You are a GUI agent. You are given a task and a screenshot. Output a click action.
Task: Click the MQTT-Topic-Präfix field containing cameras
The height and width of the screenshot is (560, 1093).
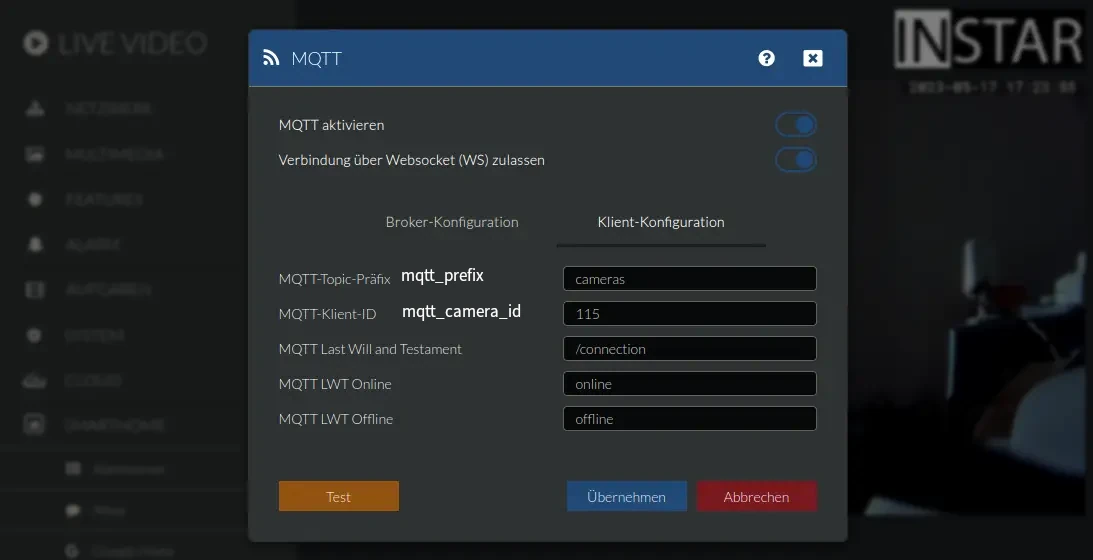689,279
